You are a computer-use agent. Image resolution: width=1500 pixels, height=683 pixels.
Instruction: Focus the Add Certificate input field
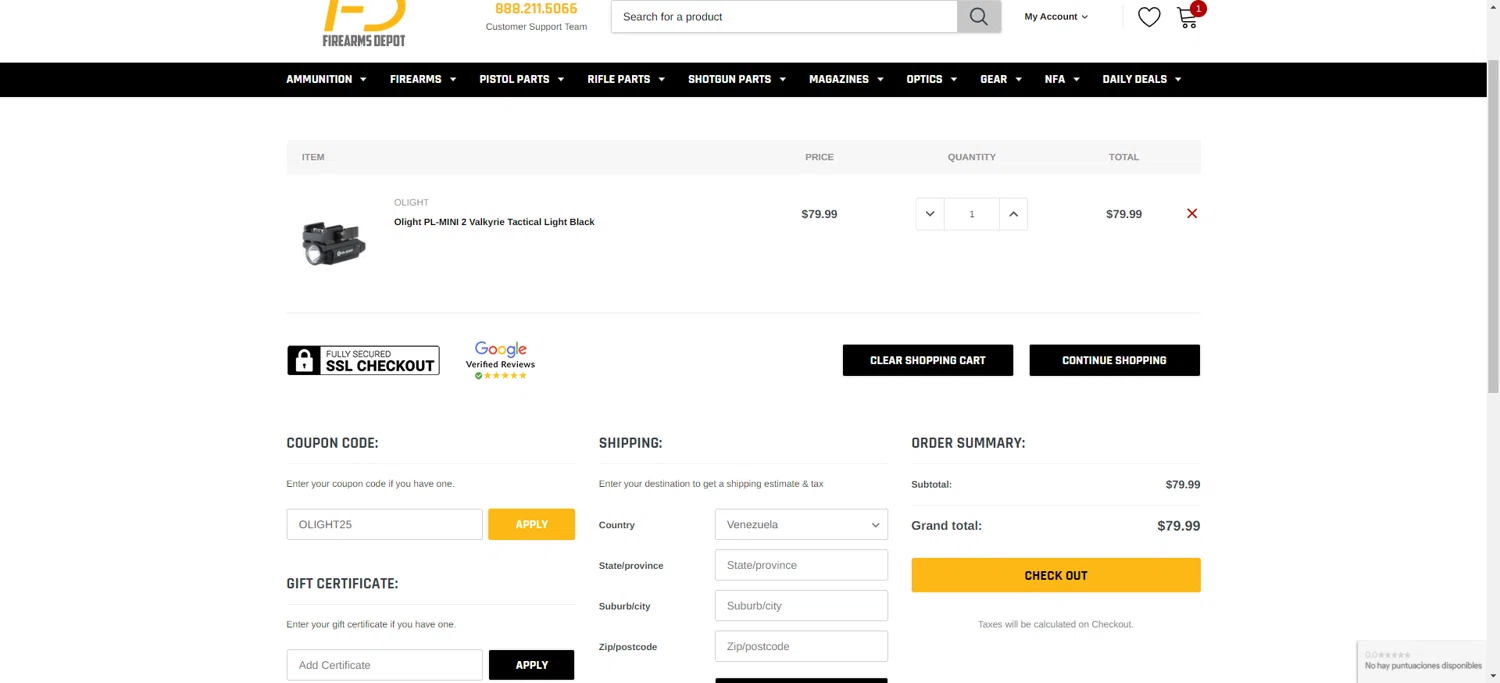tap(385, 665)
